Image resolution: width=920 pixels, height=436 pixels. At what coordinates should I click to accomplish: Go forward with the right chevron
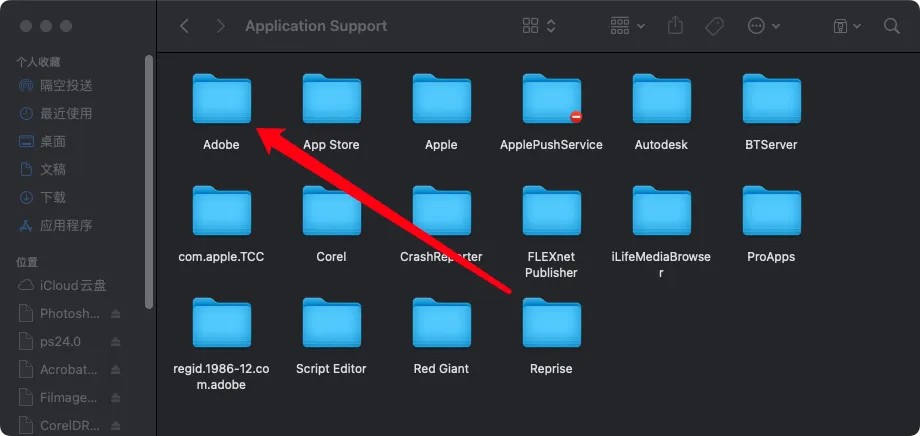(x=221, y=26)
